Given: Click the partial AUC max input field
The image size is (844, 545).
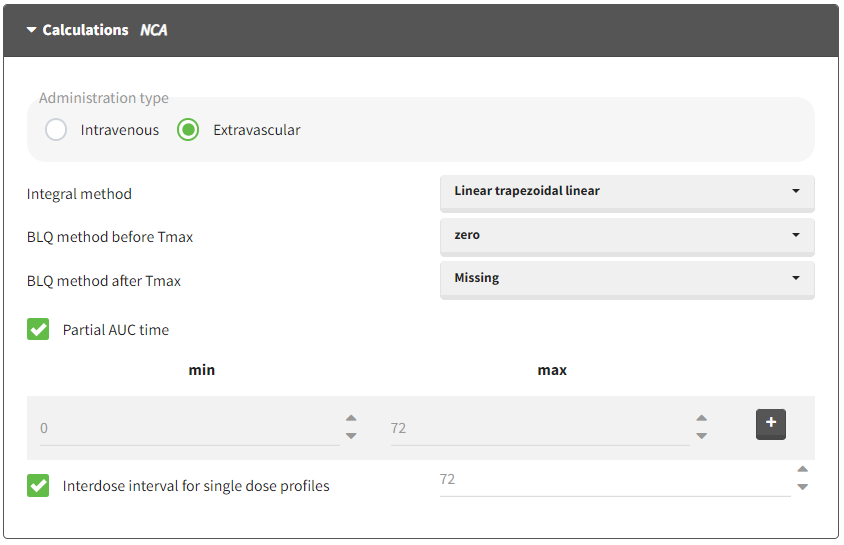Looking at the screenshot, I should click(x=535, y=428).
